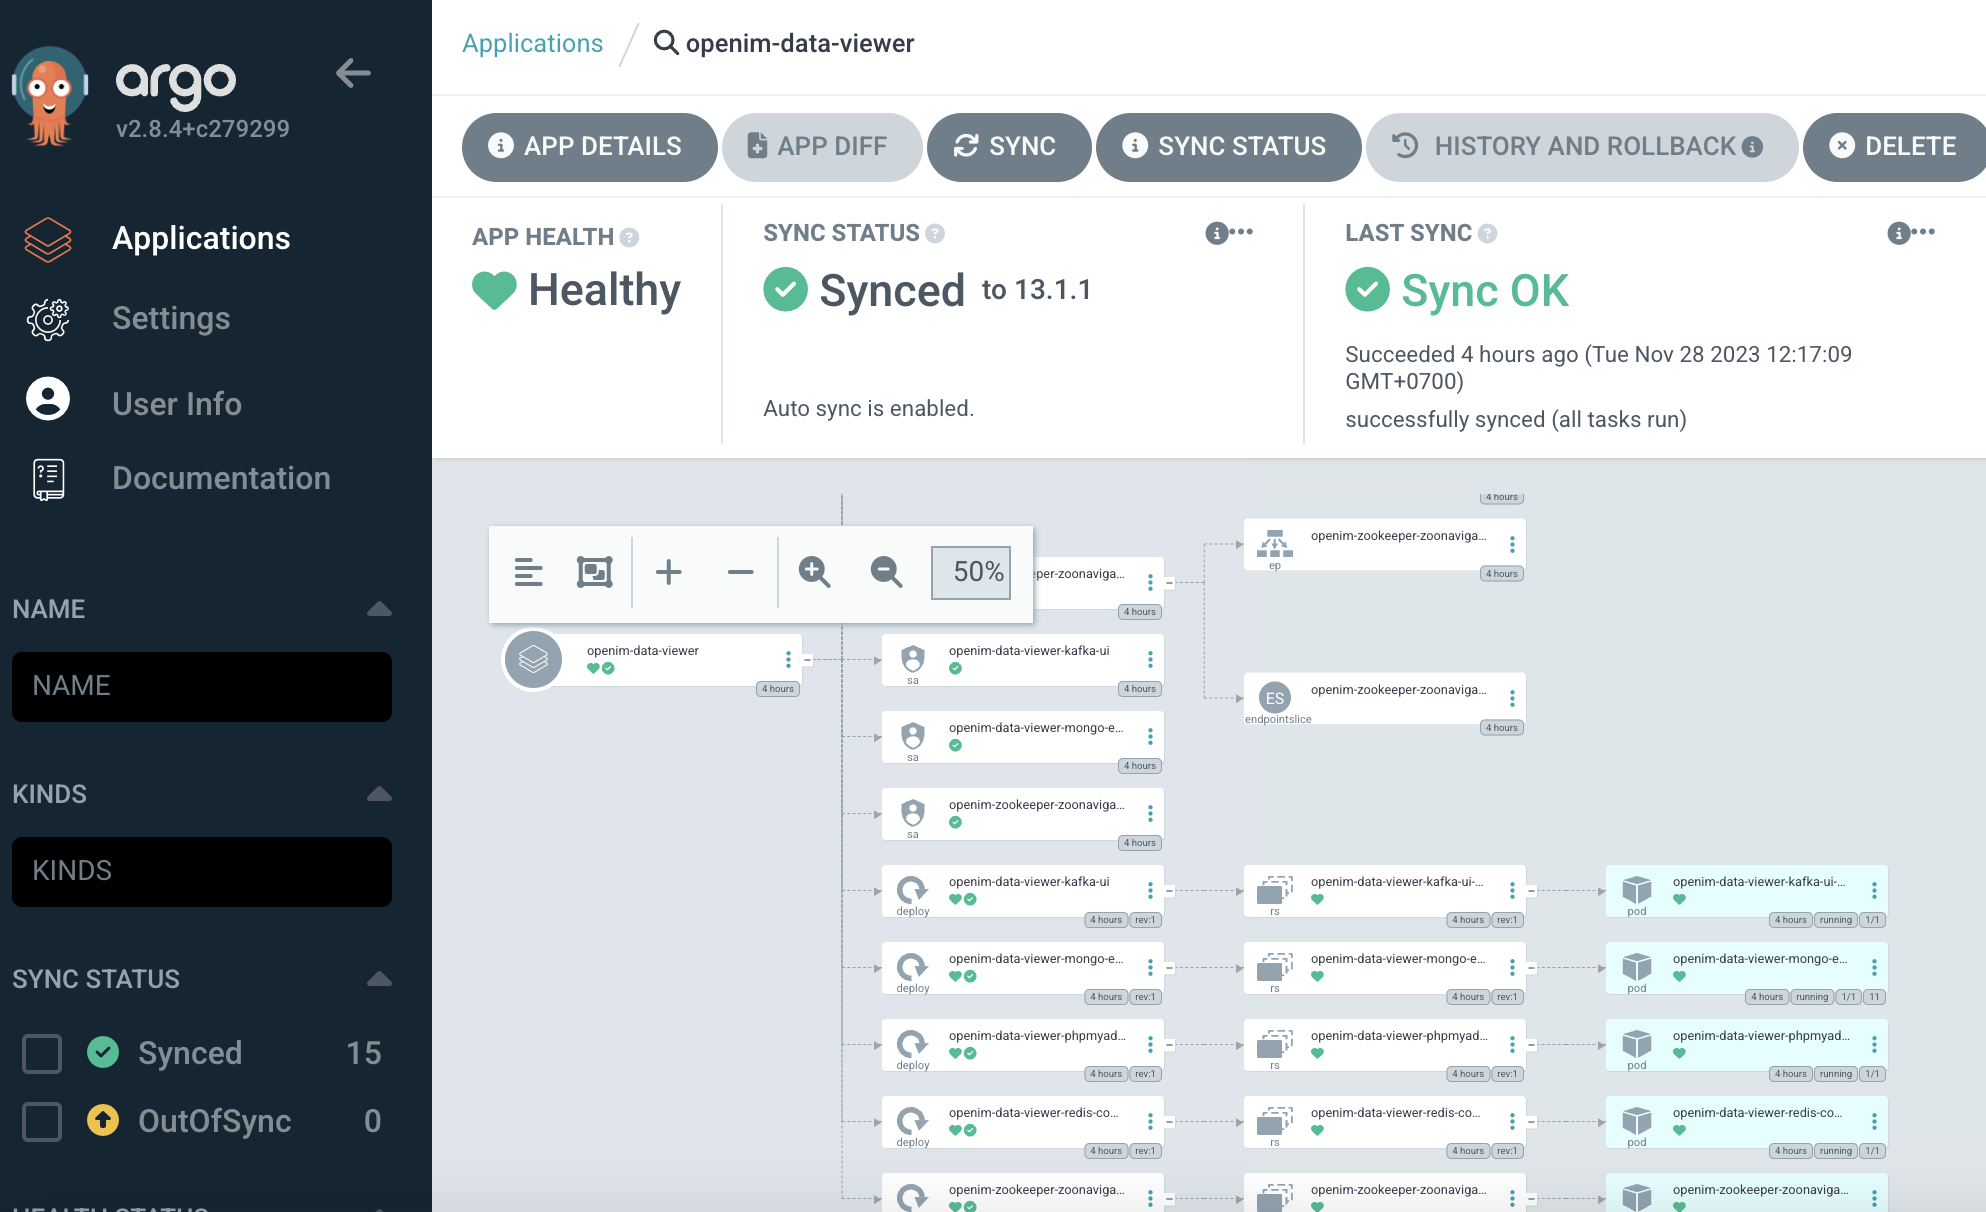This screenshot has height=1212, width=1986.
Task: Collapse the SYNC STATUS filter section
Action: point(379,979)
